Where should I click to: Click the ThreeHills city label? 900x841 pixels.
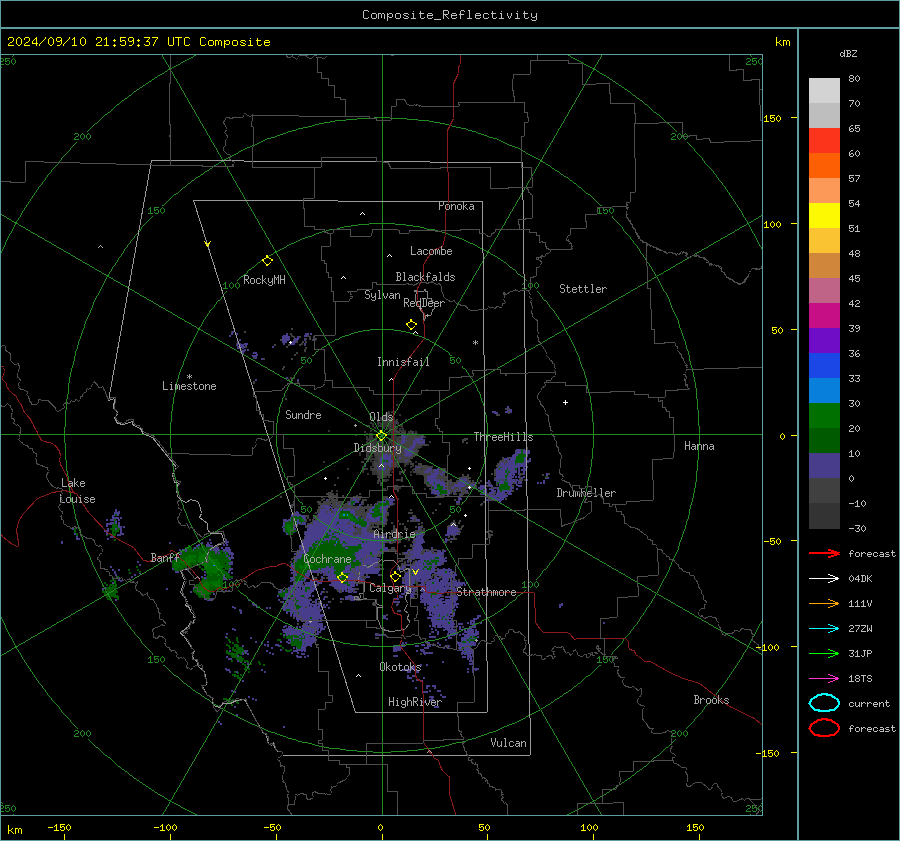pyautogui.click(x=503, y=437)
